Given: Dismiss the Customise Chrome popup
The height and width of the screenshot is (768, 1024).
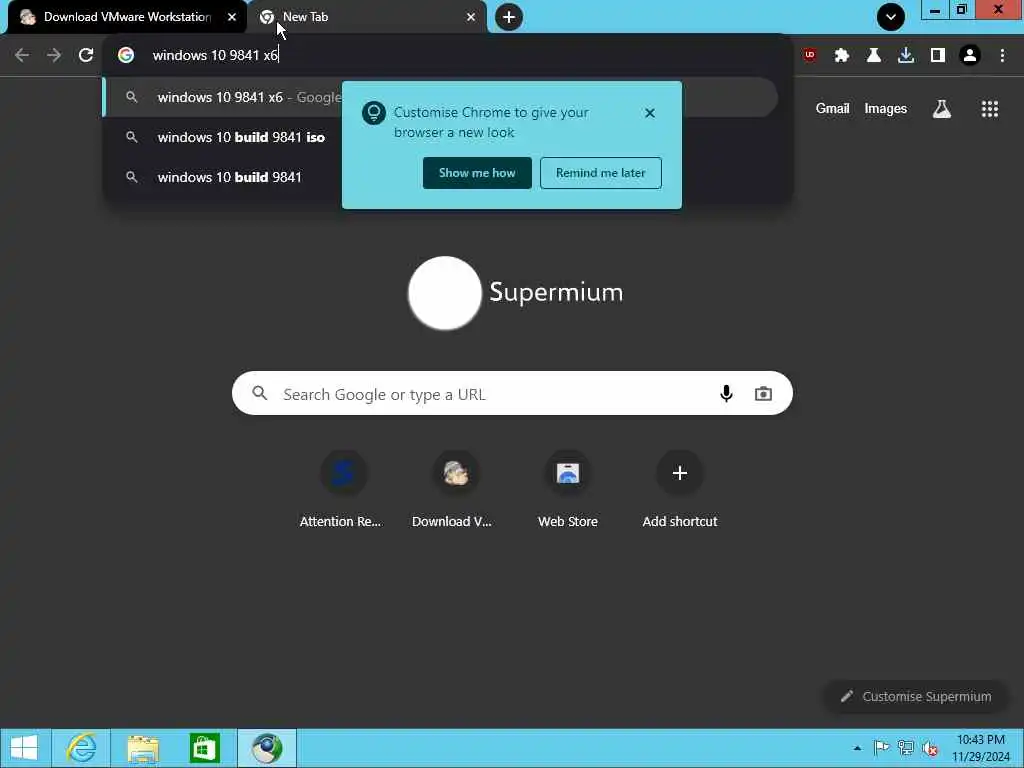Looking at the screenshot, I should point(650,113).
